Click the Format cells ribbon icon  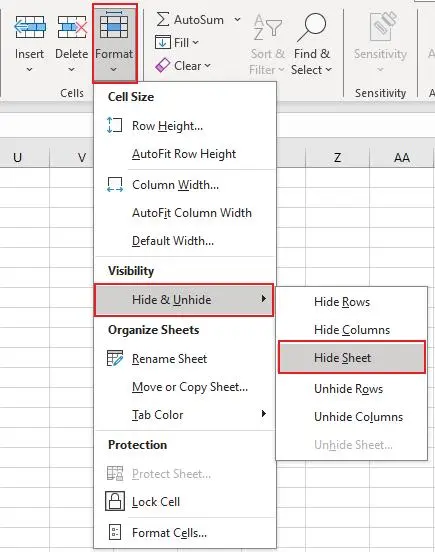(x=114, y=25)
